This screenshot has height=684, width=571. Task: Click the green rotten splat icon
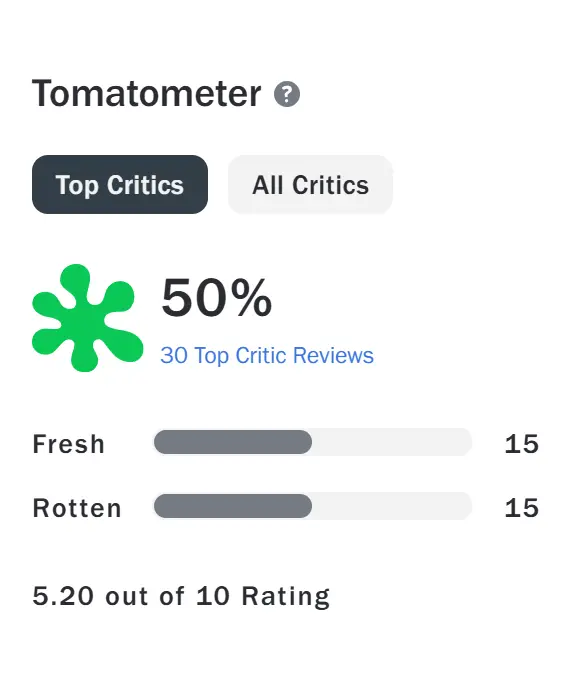[88, 318]
